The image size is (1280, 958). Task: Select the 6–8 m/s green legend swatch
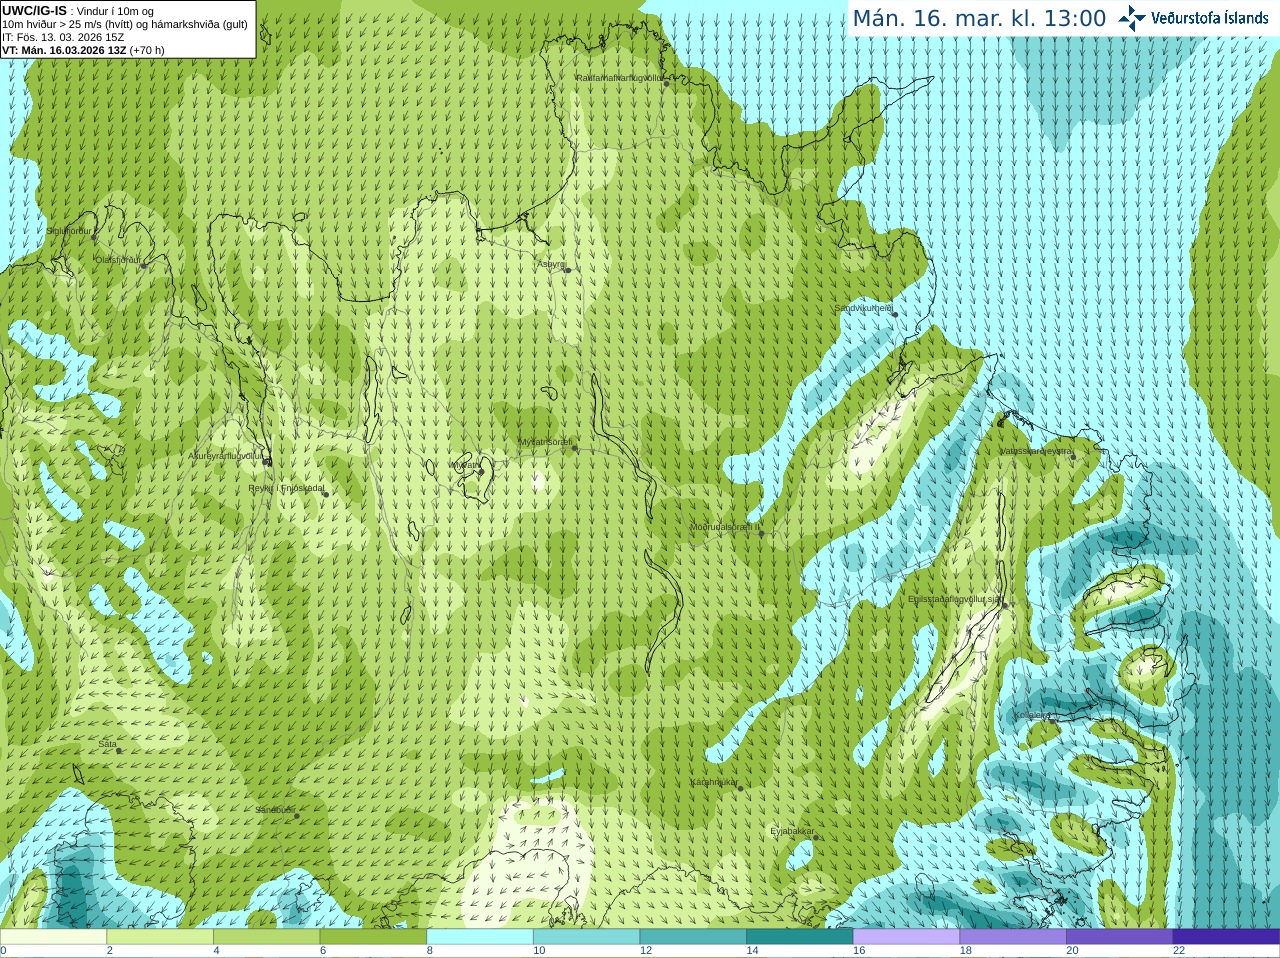pyautogui.click(x=373, y=937)
